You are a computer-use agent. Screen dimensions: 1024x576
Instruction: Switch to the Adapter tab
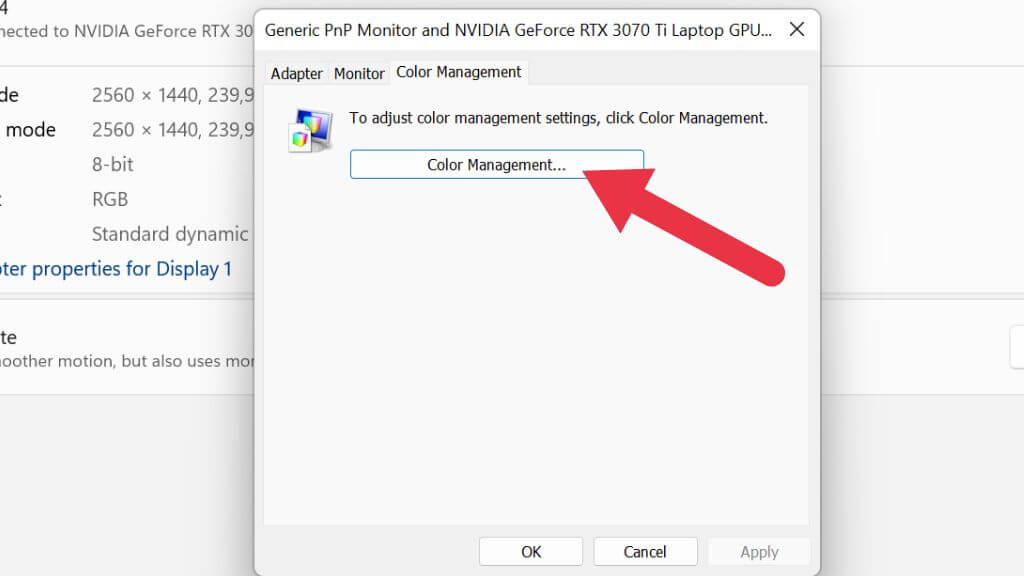pyautogui.click(x=297, y=72)
